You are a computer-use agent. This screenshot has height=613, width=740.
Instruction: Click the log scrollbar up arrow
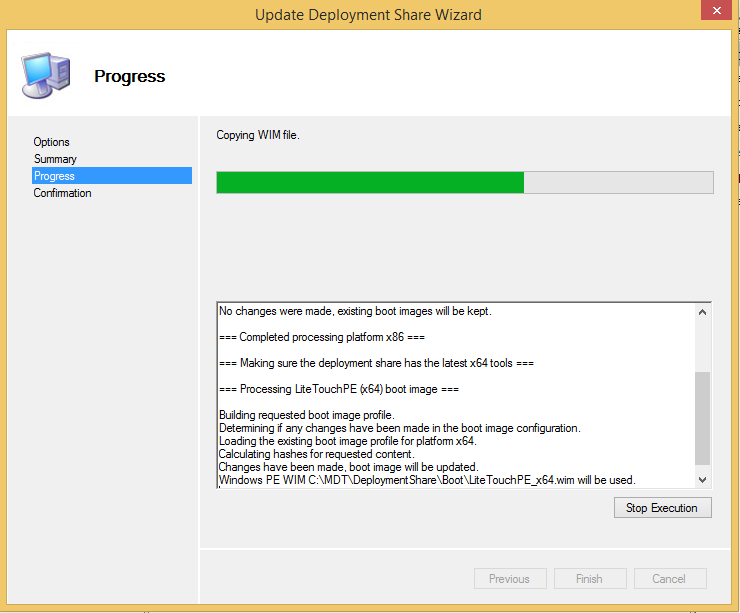click(702, 312)
